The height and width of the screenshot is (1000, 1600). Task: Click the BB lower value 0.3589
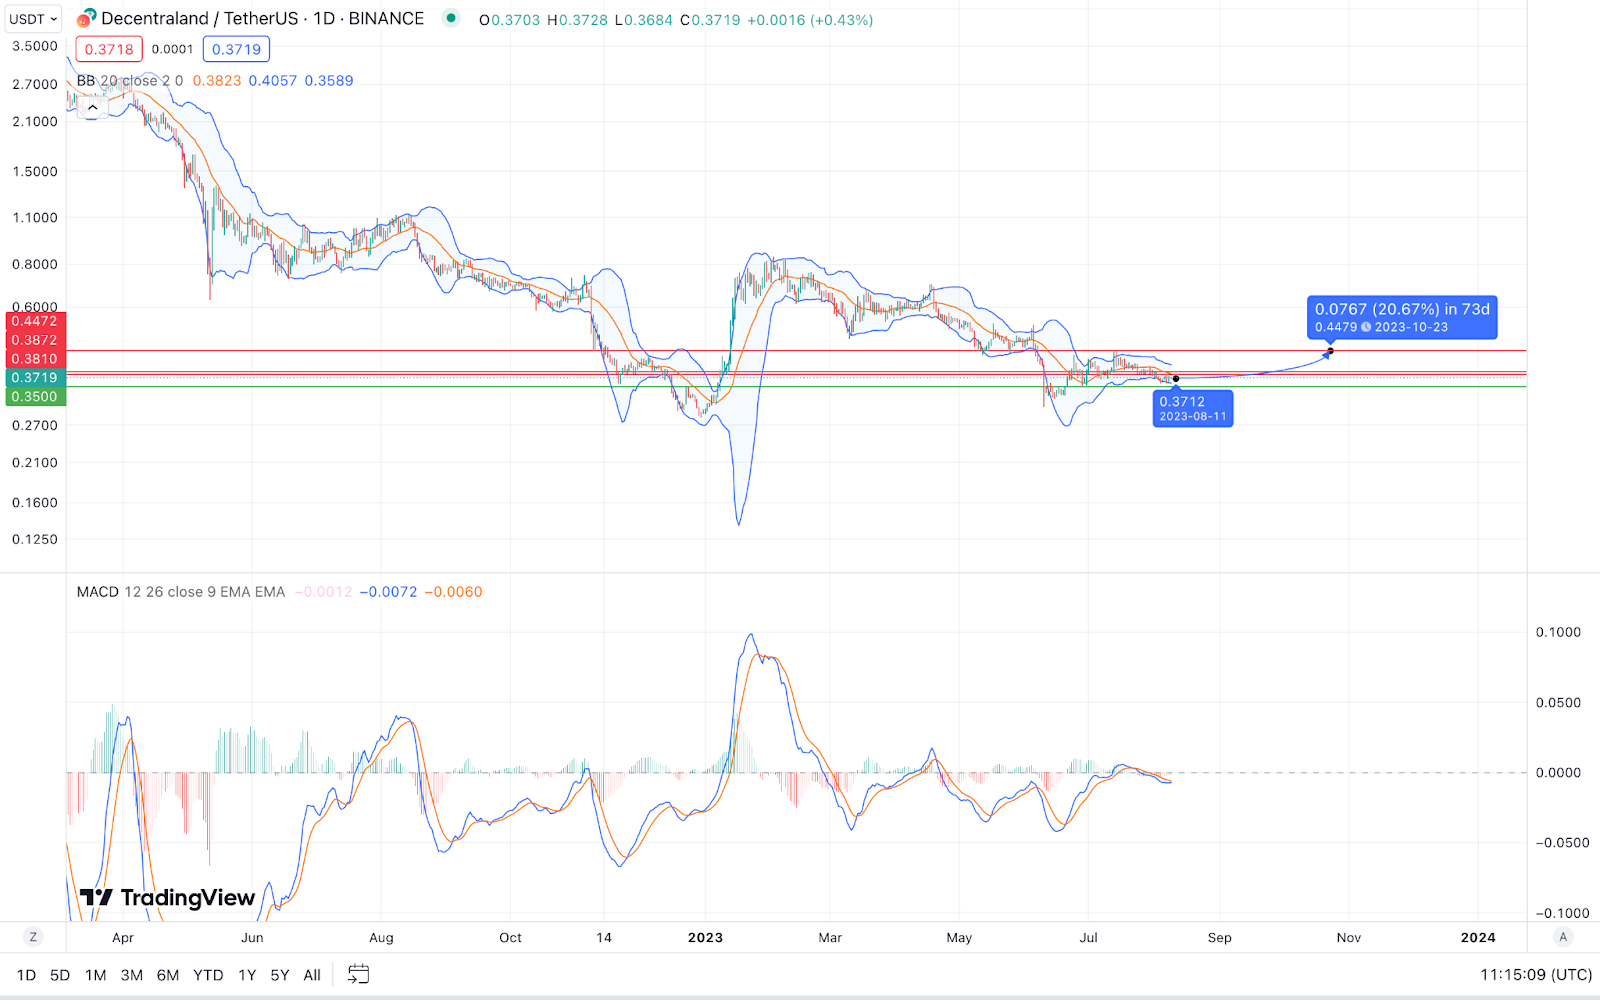pyautogui.click(x=329, y=81)
